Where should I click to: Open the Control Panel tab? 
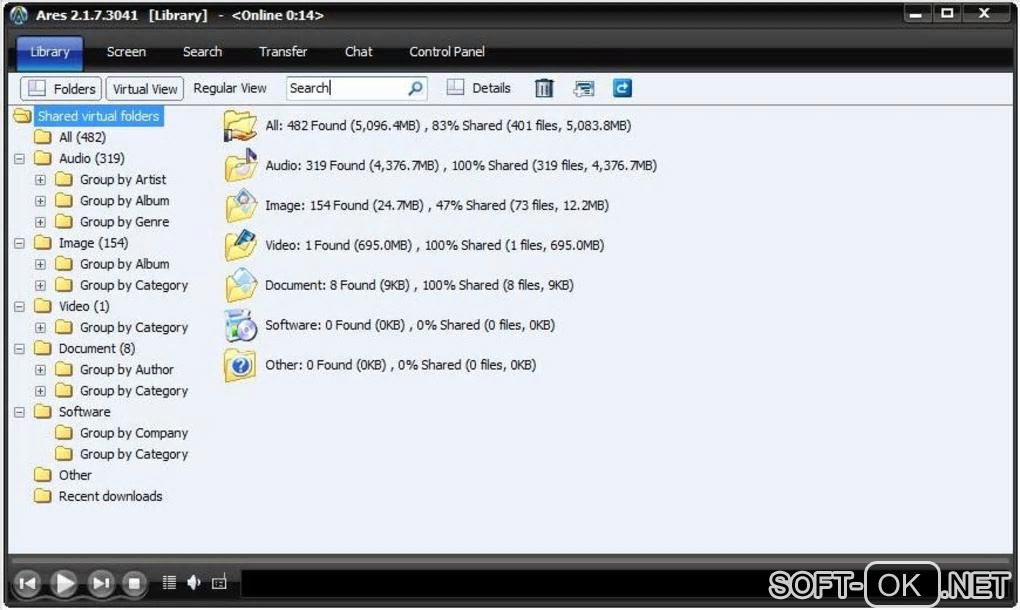pos(447,52)
